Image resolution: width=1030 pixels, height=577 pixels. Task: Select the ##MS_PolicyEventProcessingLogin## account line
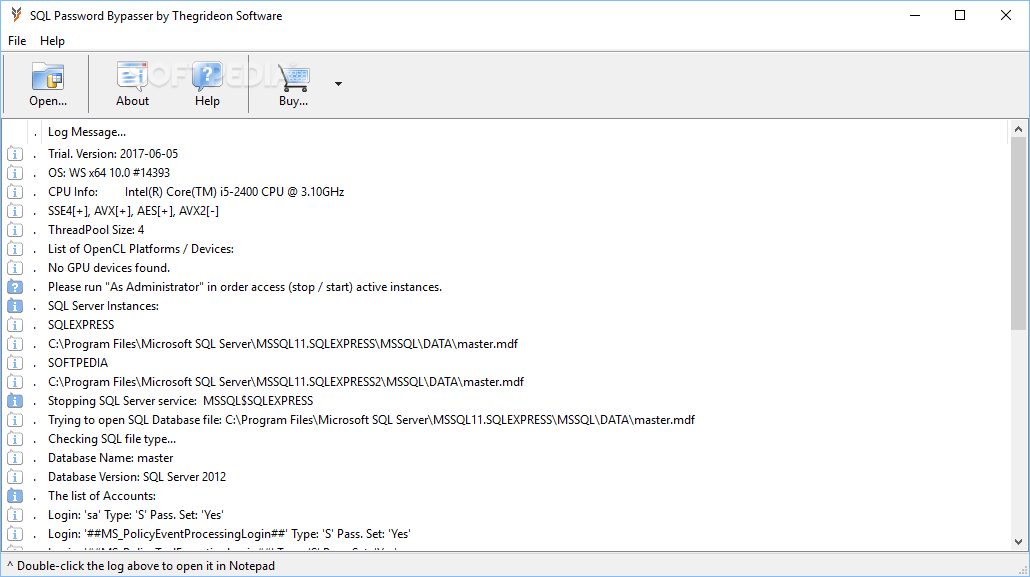pyautogui.click(x=229, y=535)
